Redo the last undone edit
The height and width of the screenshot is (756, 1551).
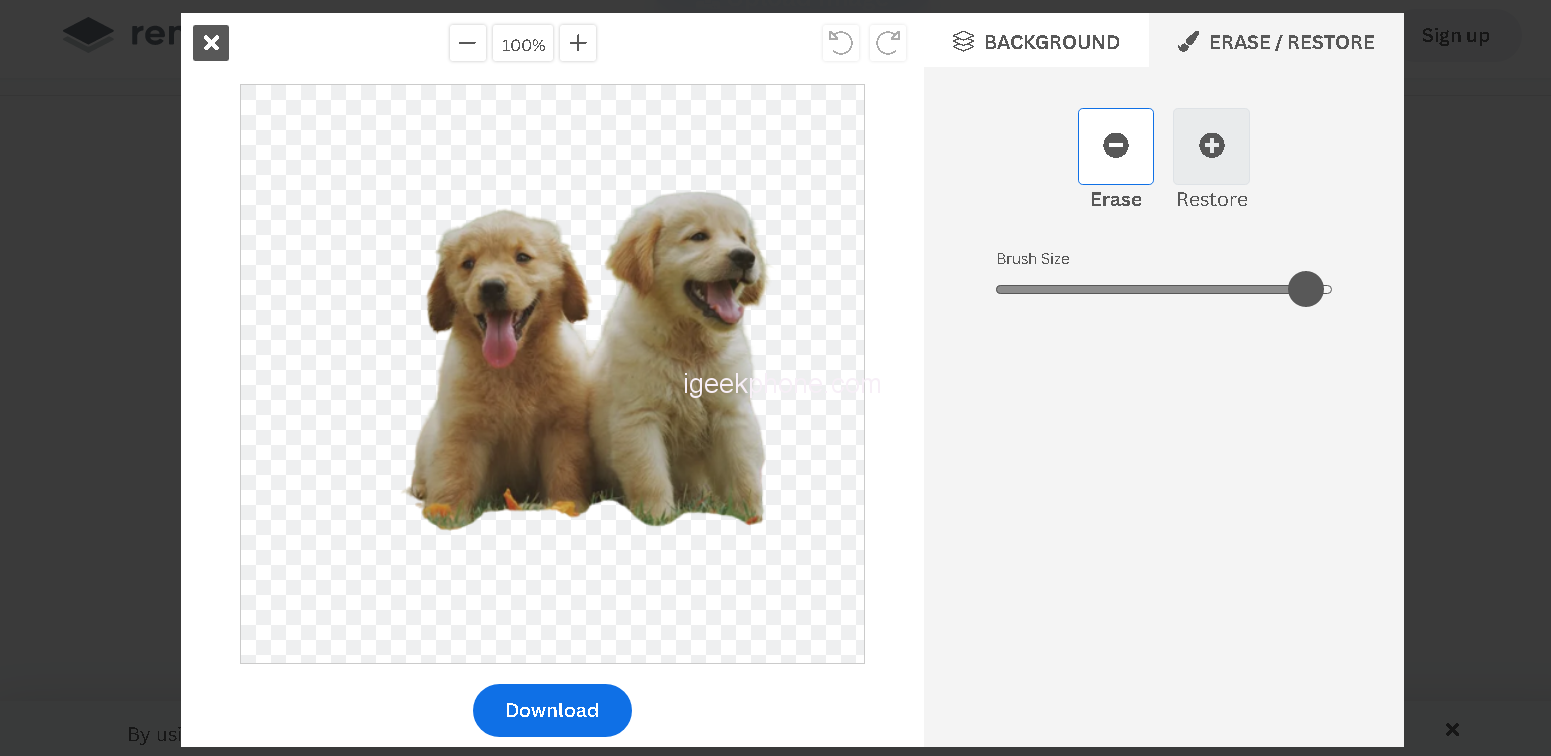click(888, 43)
